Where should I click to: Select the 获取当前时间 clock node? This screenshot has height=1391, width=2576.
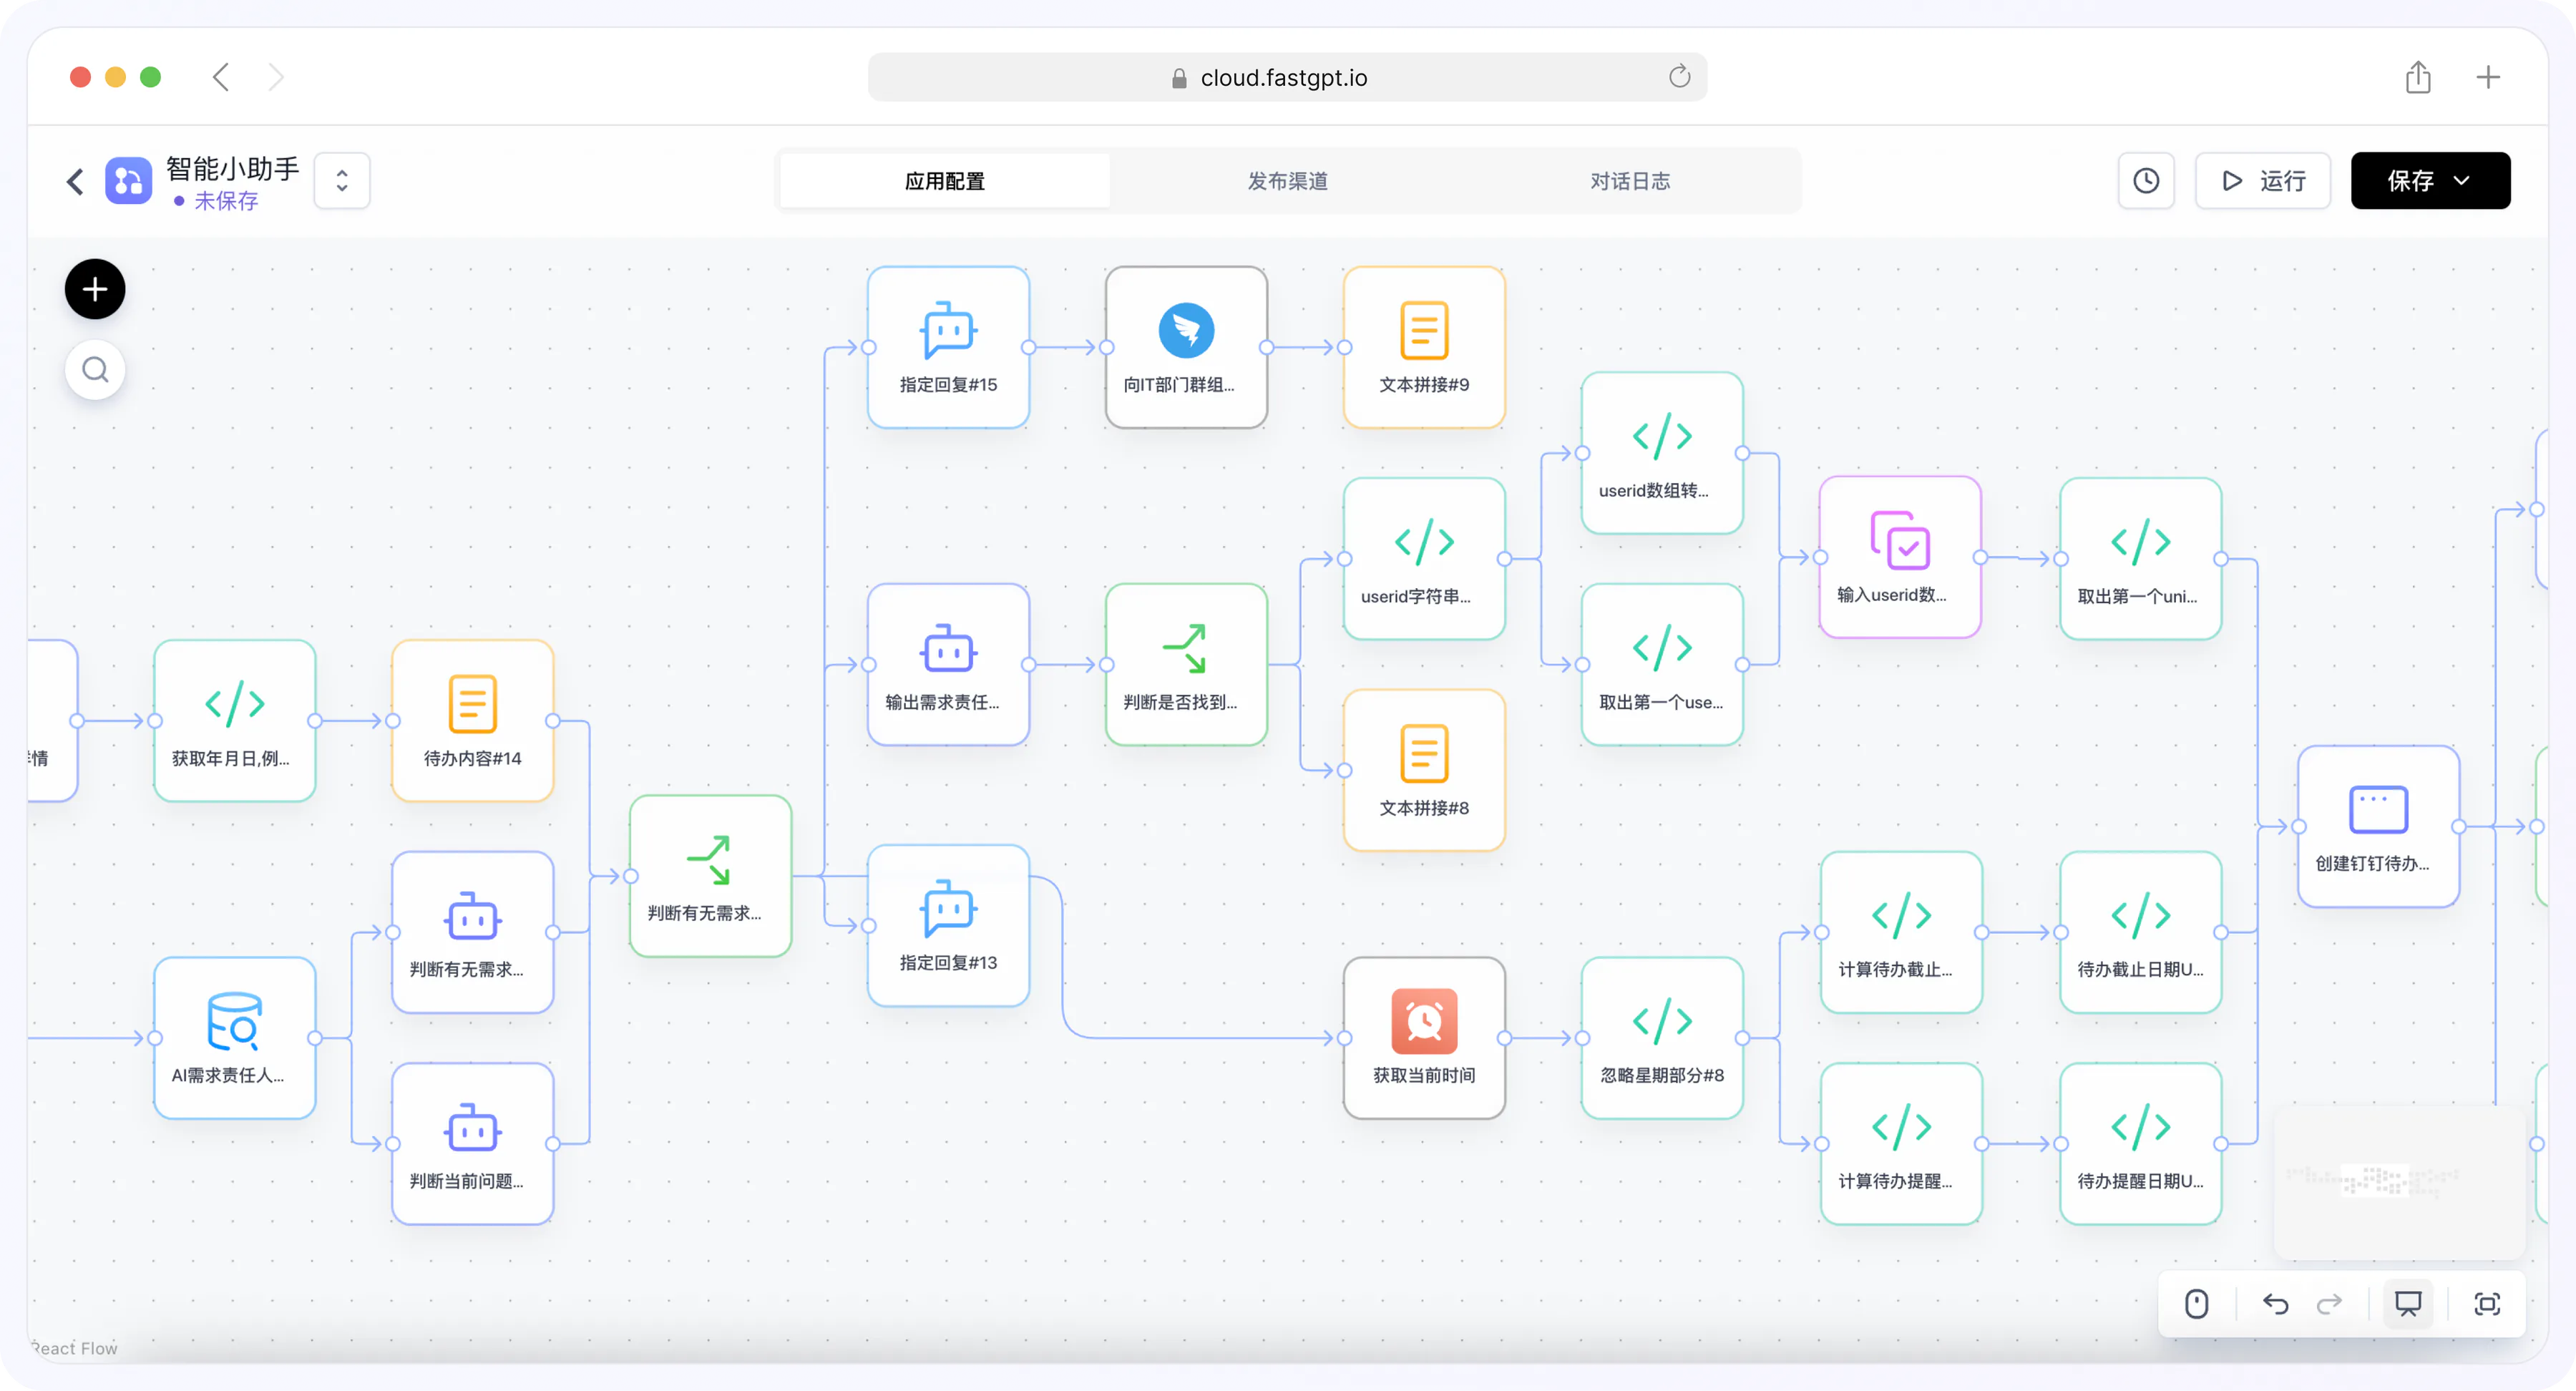coord(1424,1038)
